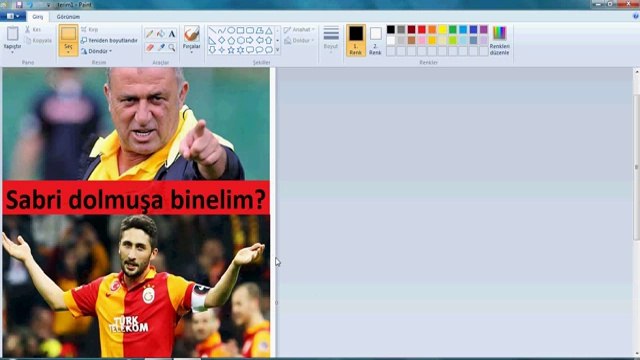Switch to the Giriş tab
The image size is (640, 360).
coord(38,17)
